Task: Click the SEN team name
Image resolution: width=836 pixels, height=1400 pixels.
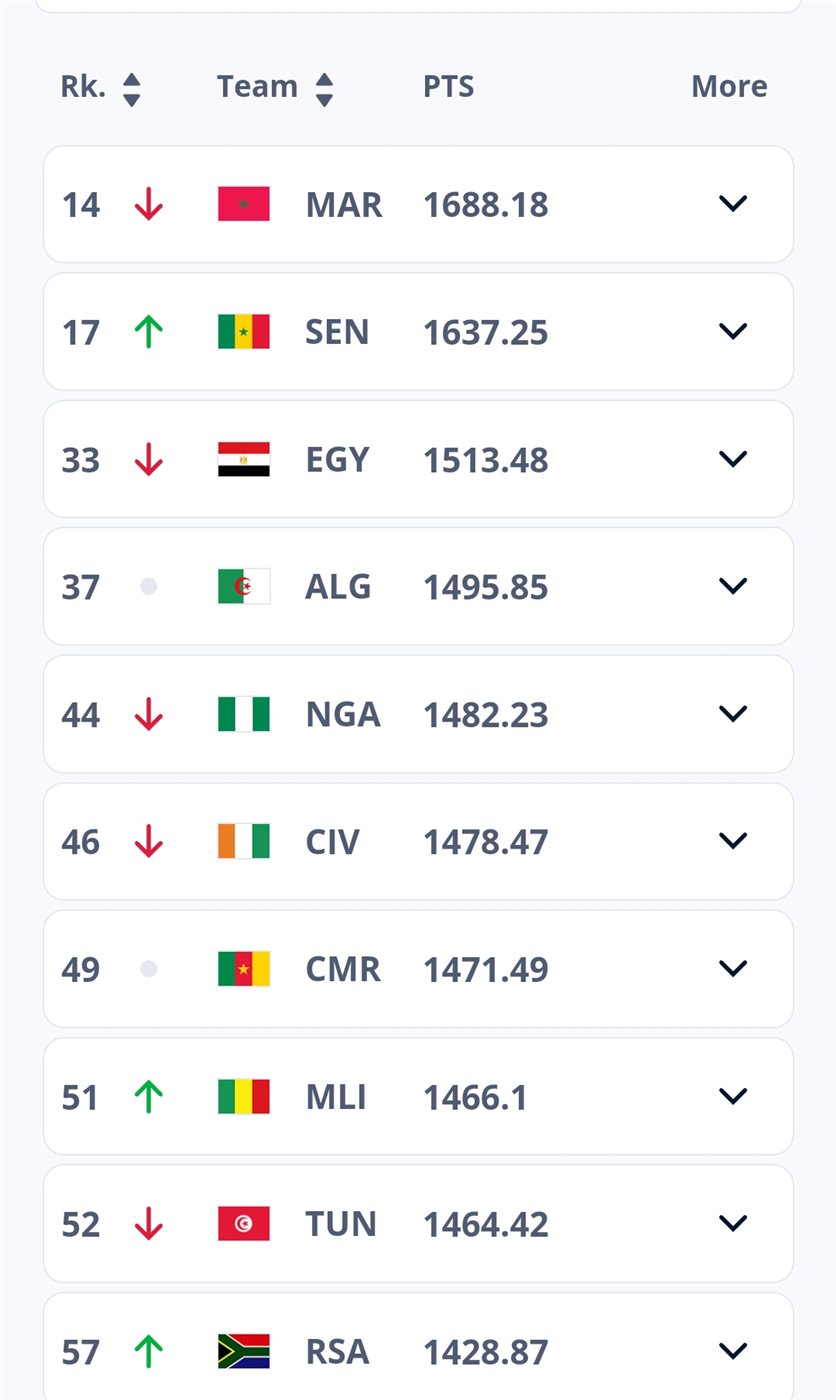Action: [x=337, y=332]
